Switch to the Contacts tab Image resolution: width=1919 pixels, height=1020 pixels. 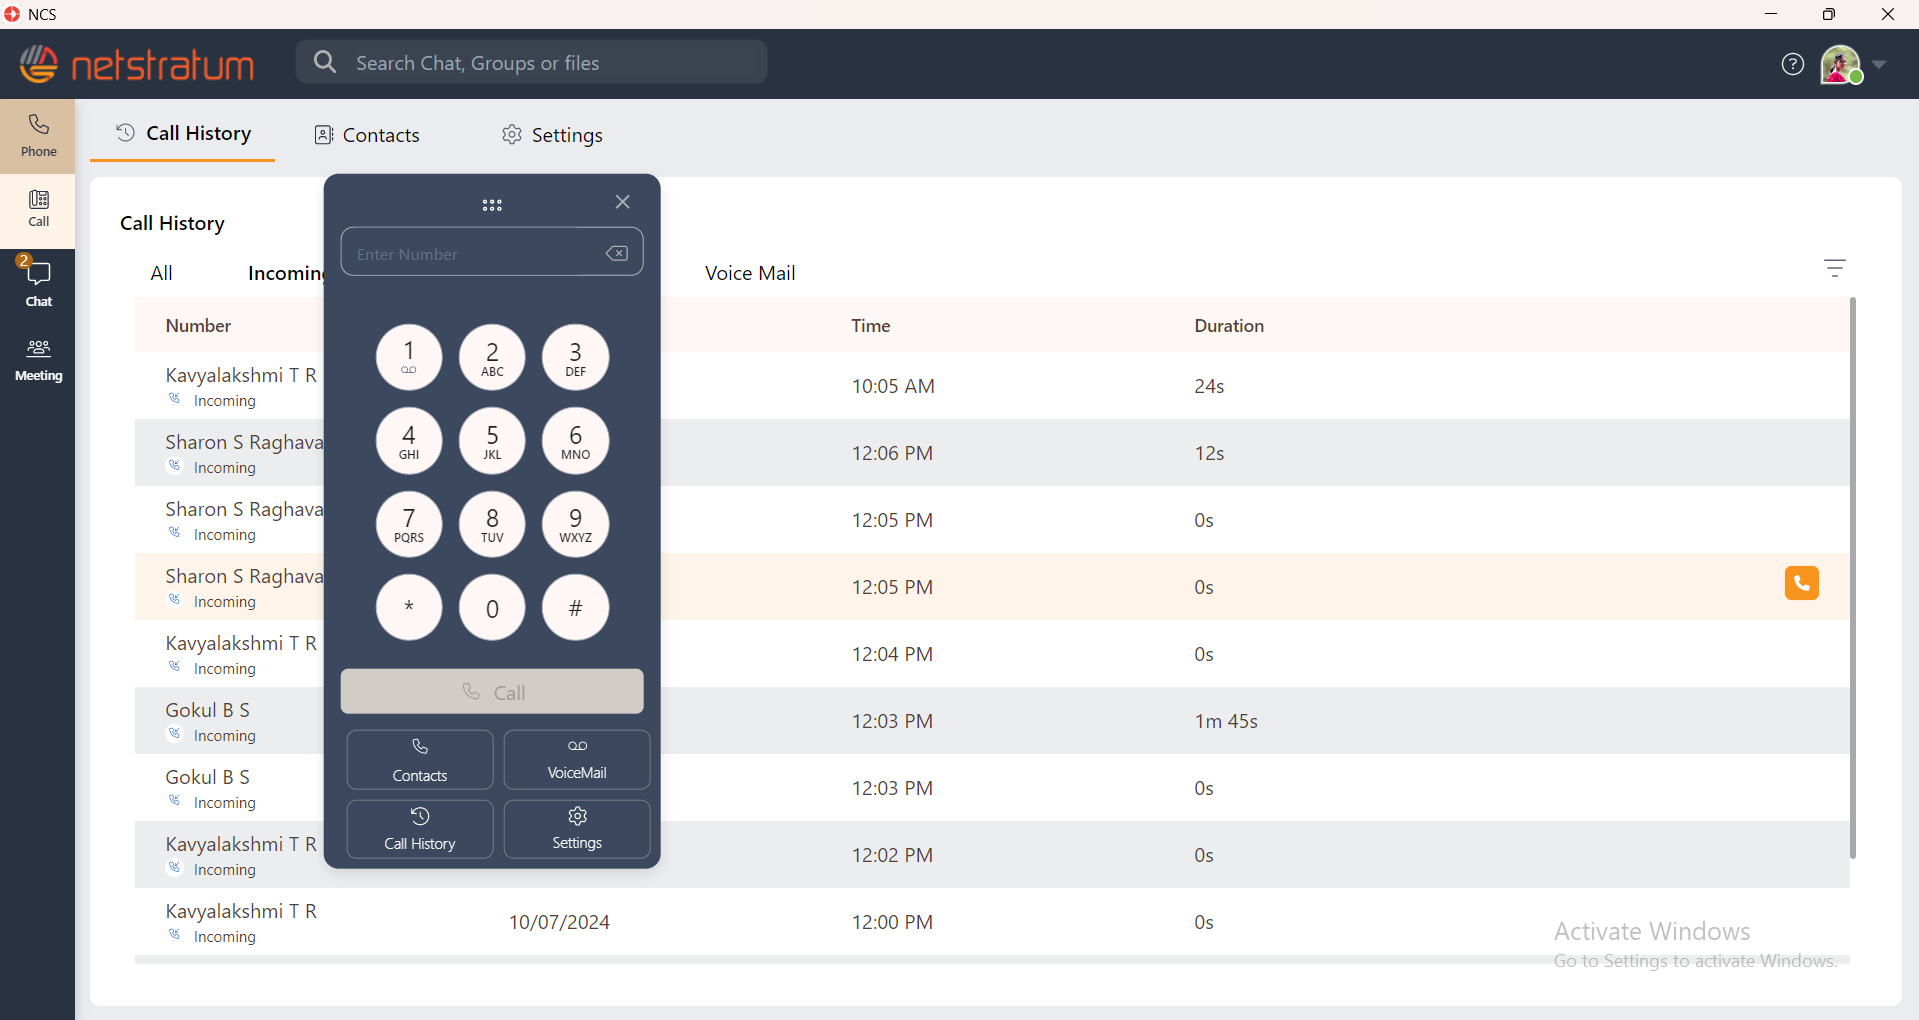[367, 135]
